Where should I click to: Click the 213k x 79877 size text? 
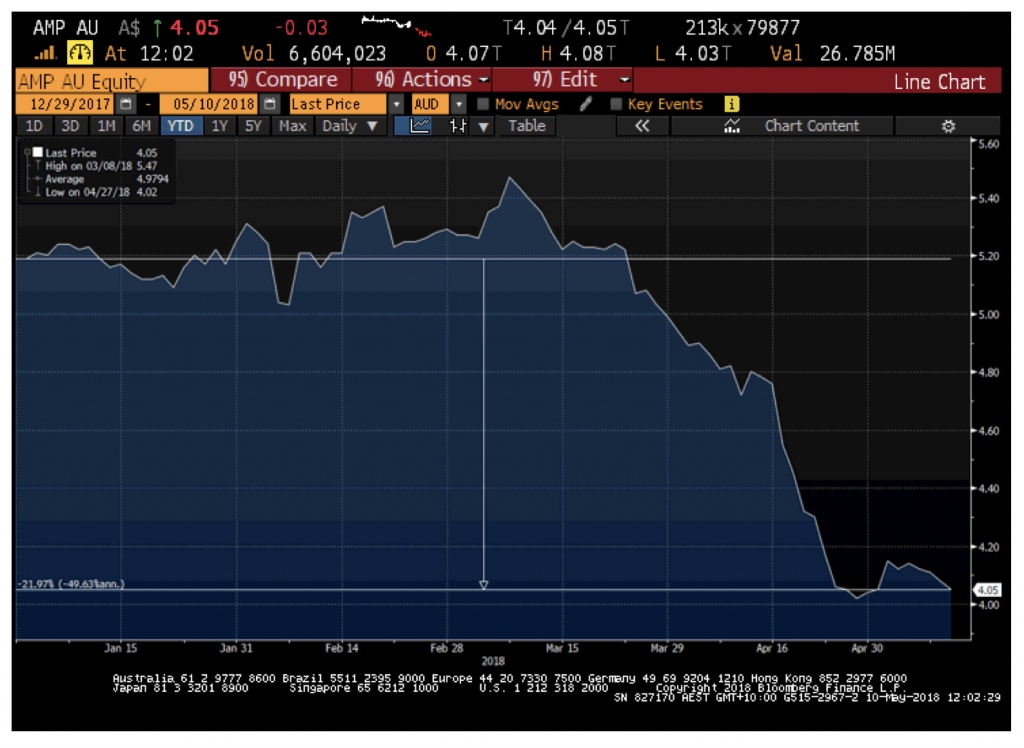pos(742,28)
